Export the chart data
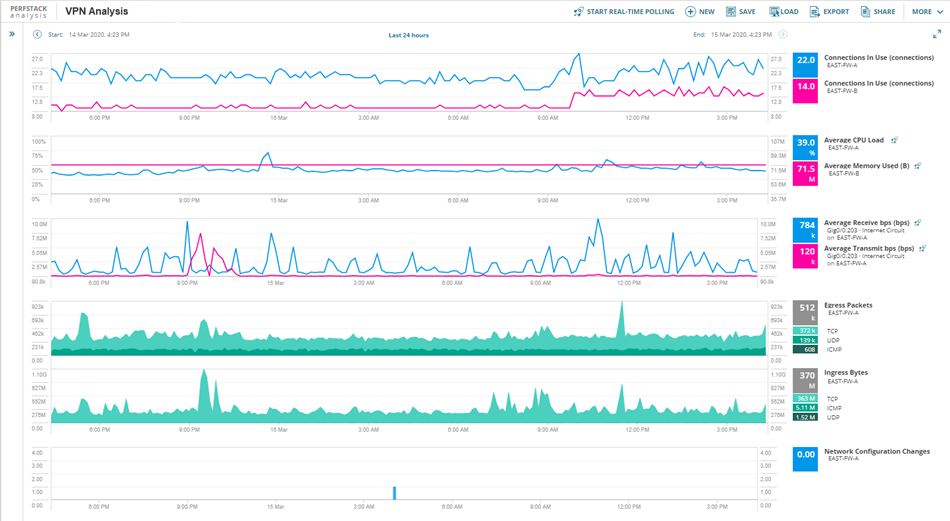The width and height of the screenshot is (950, 521). coord(829,12)
